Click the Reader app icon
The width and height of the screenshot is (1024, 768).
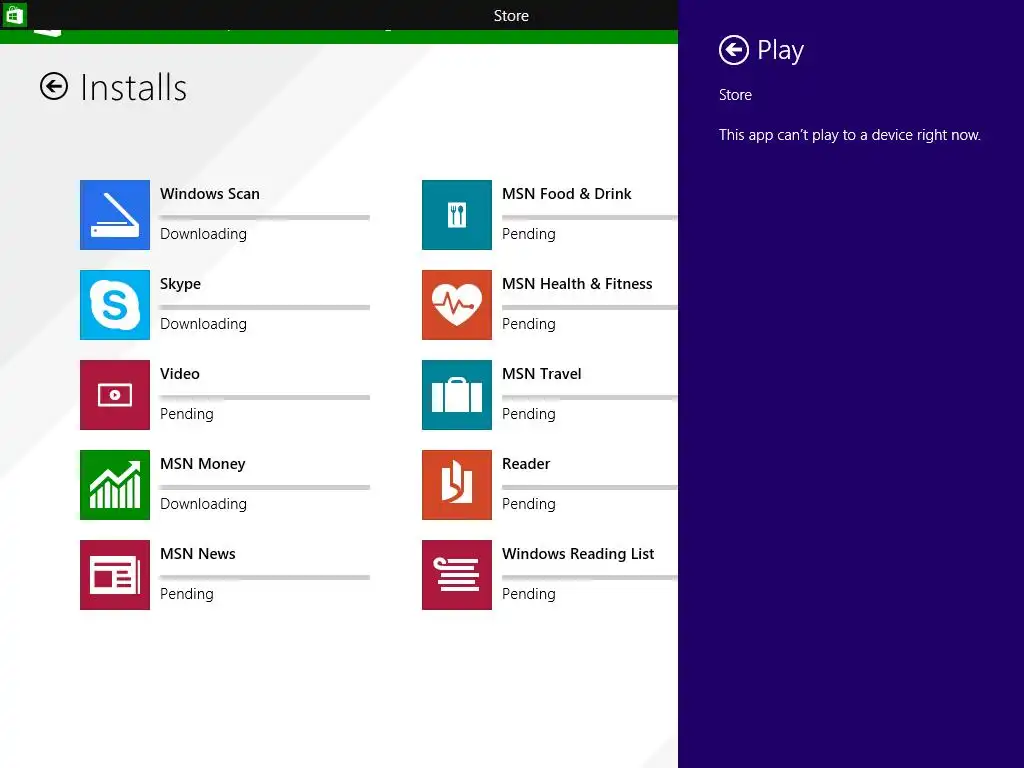click(x=456, y=485)
